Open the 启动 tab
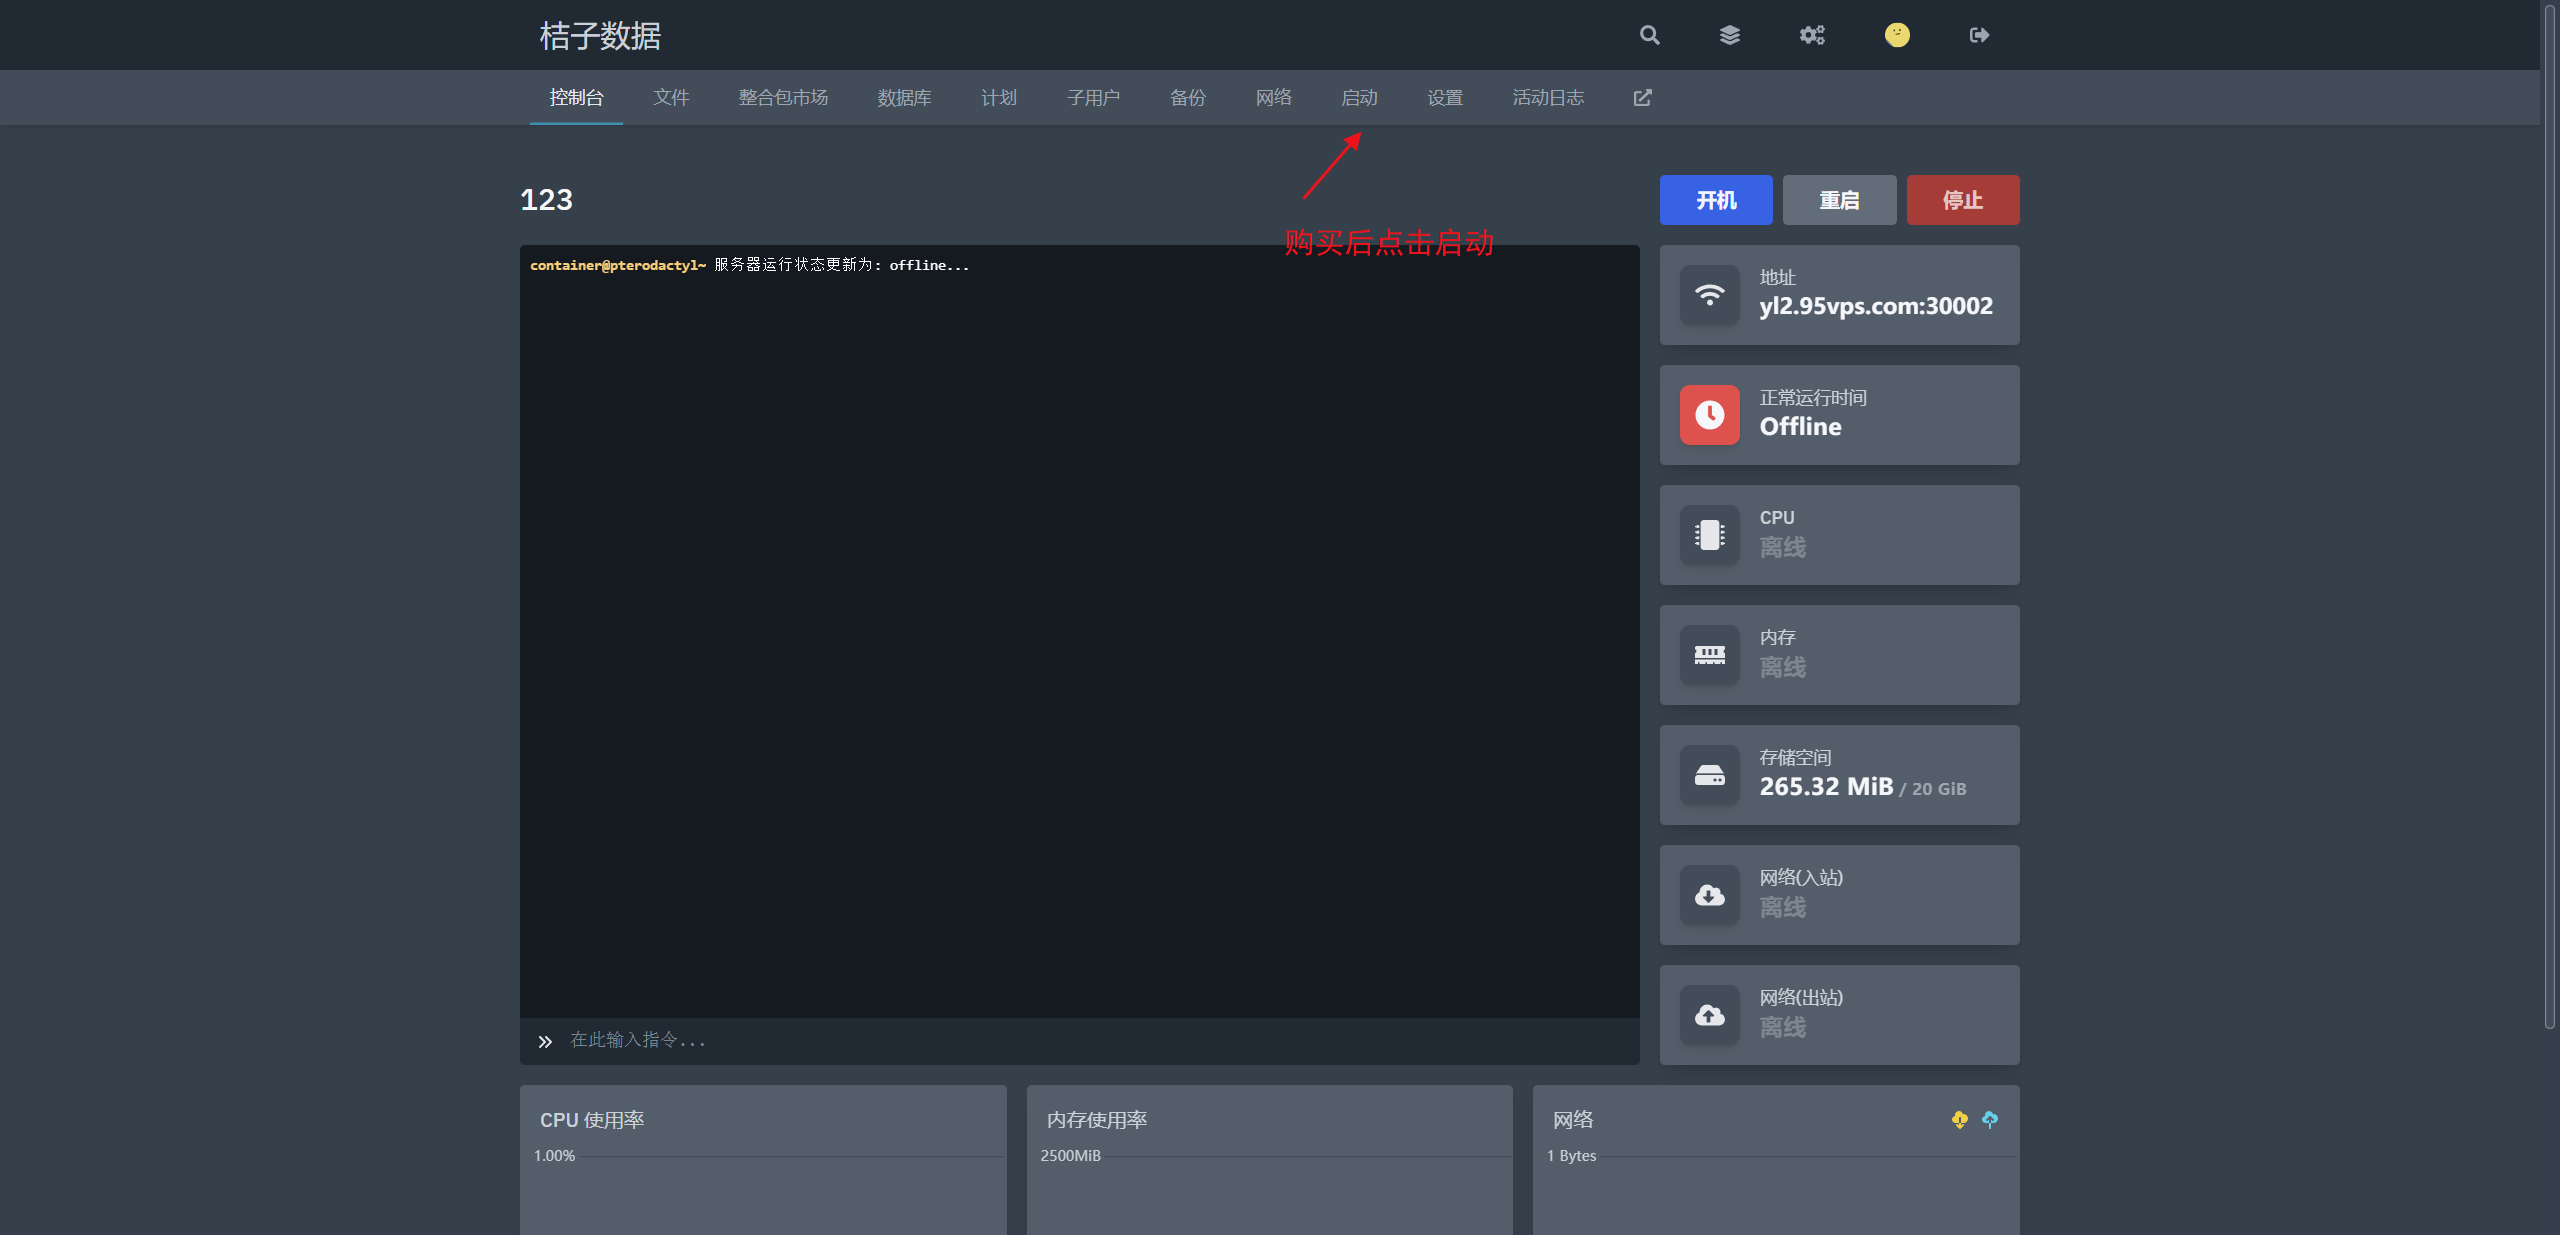 pos(1359,97)
